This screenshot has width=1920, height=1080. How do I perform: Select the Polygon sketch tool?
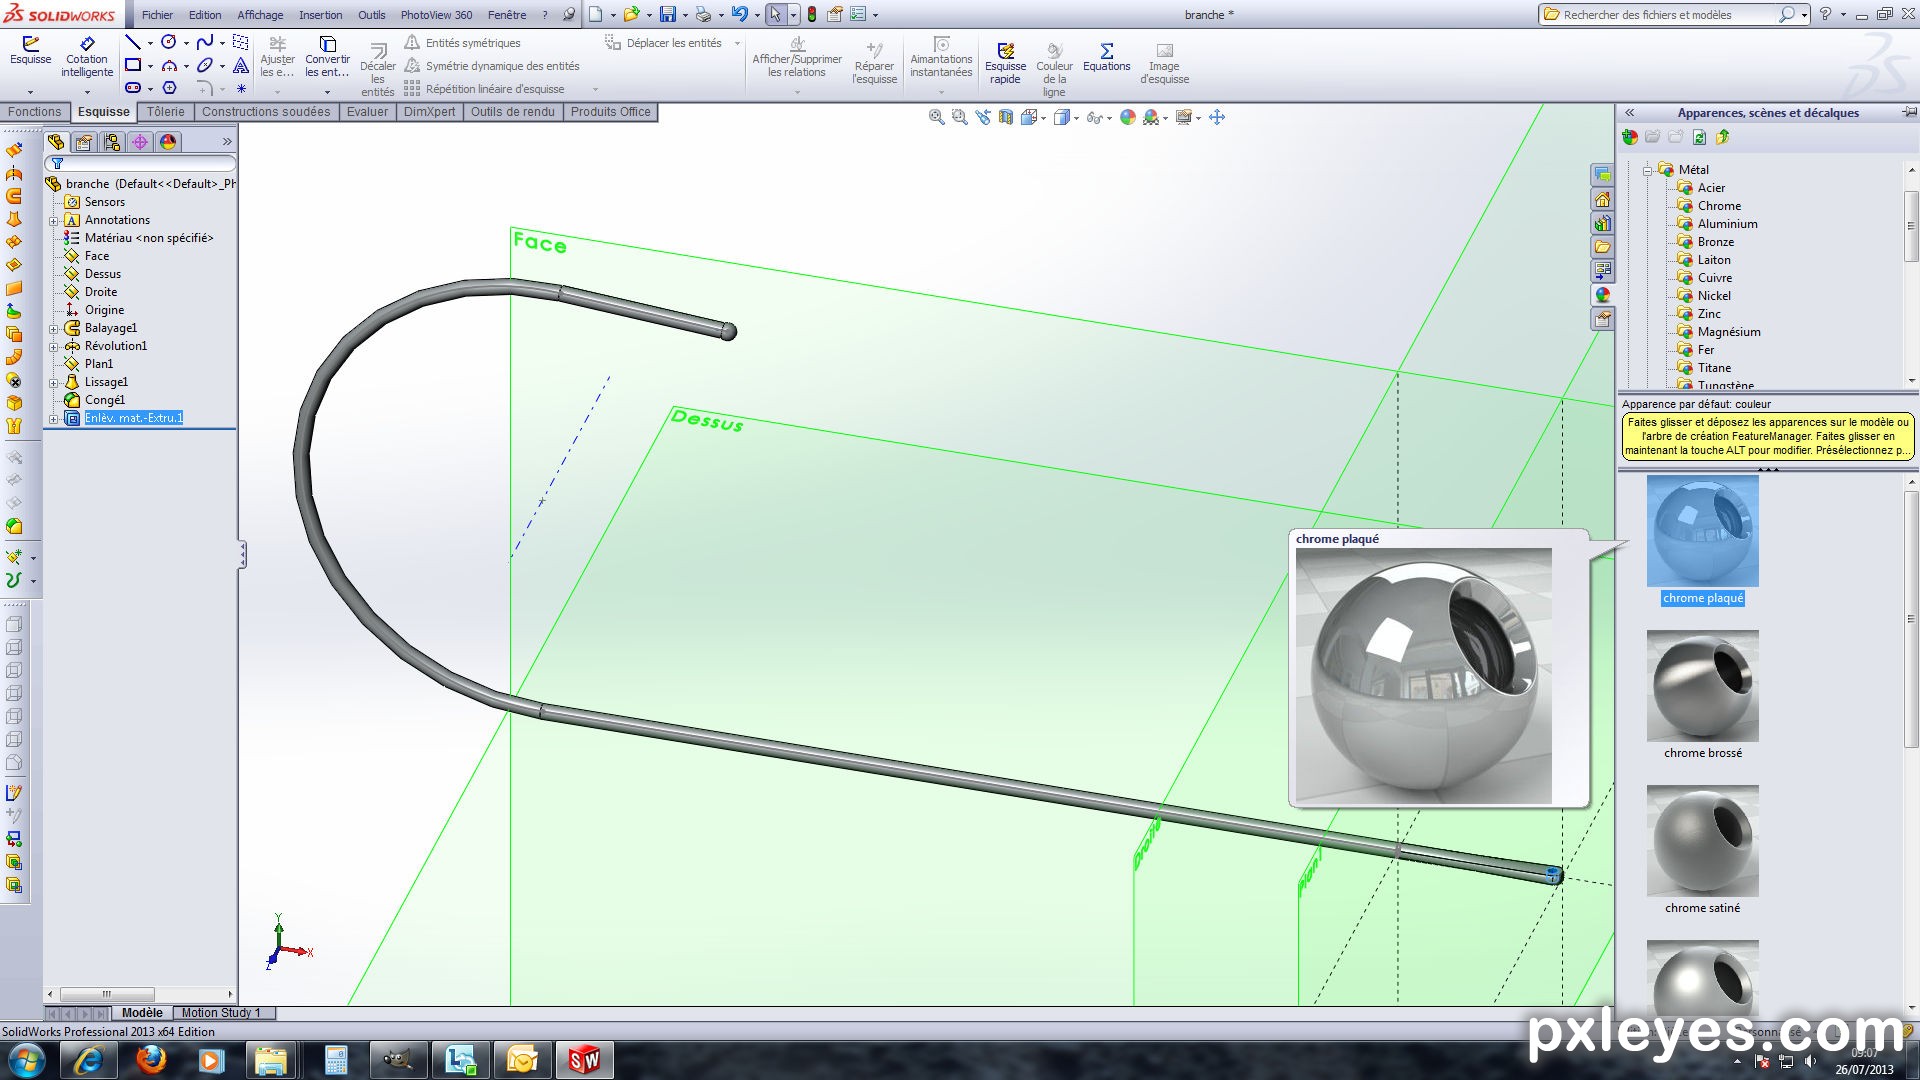coord(169,88)
